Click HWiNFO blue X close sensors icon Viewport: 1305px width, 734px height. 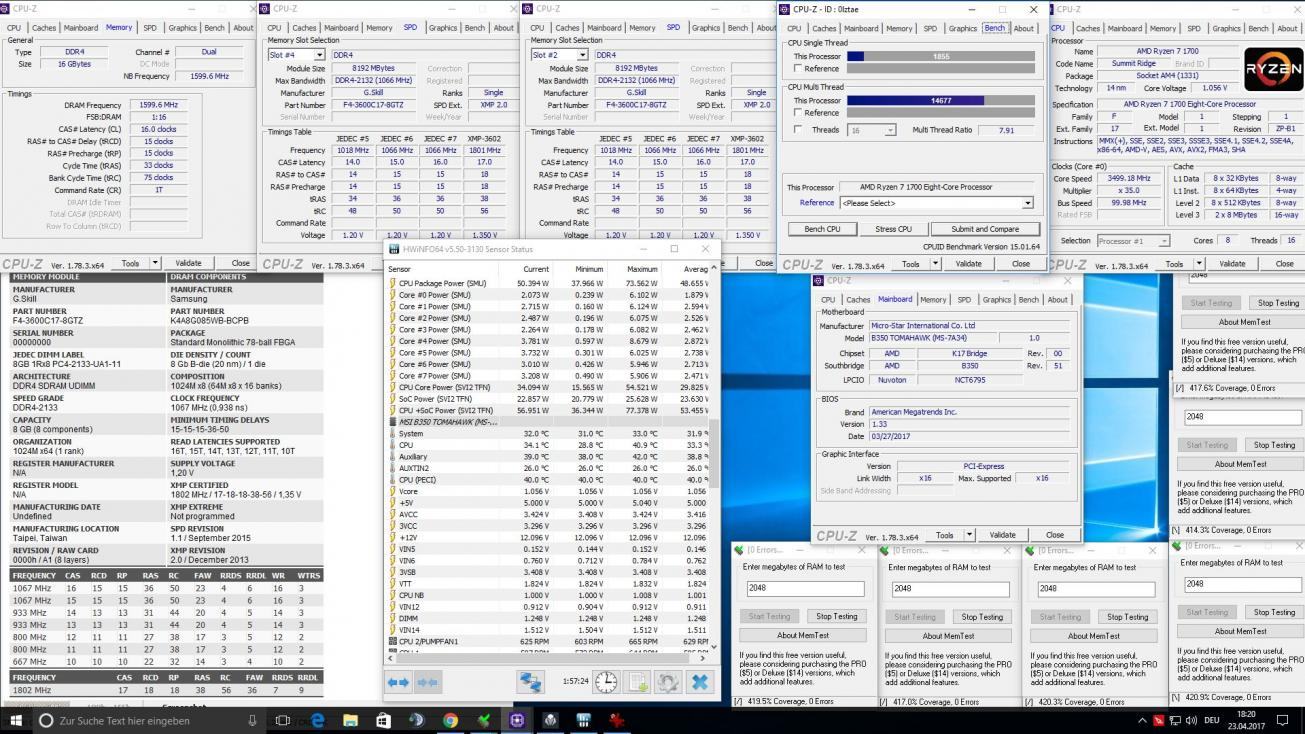tap(700, 682)
